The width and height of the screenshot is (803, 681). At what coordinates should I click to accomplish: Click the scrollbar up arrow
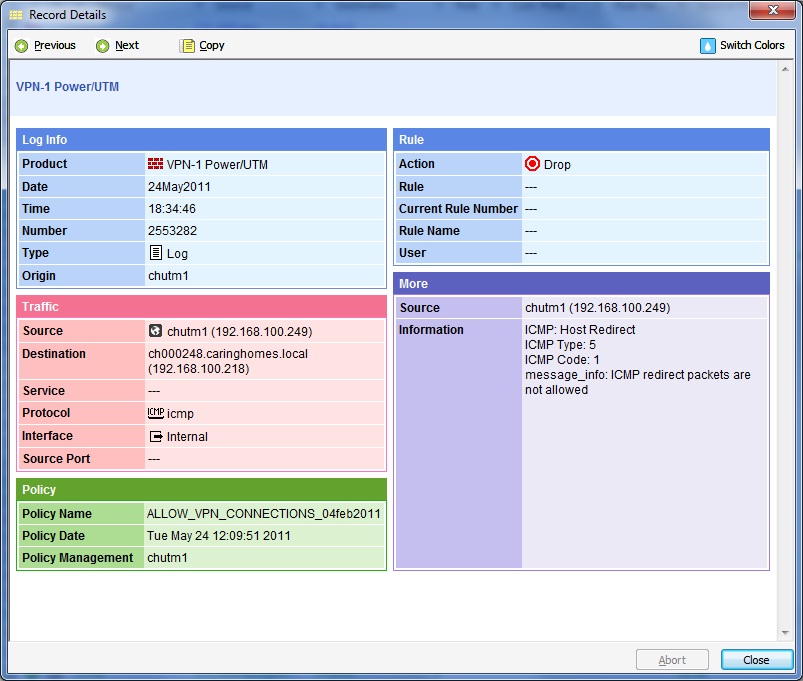pyautogui.click(x=785, y=69)
